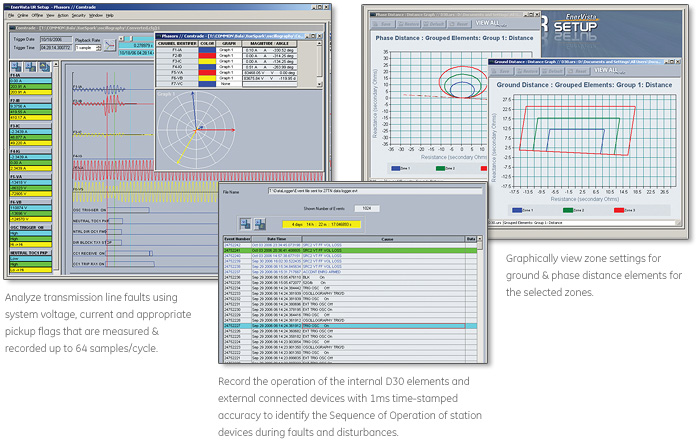Click the Date Time column header in event log
Screen dimensions: 696x440
[x=277, y=239]
